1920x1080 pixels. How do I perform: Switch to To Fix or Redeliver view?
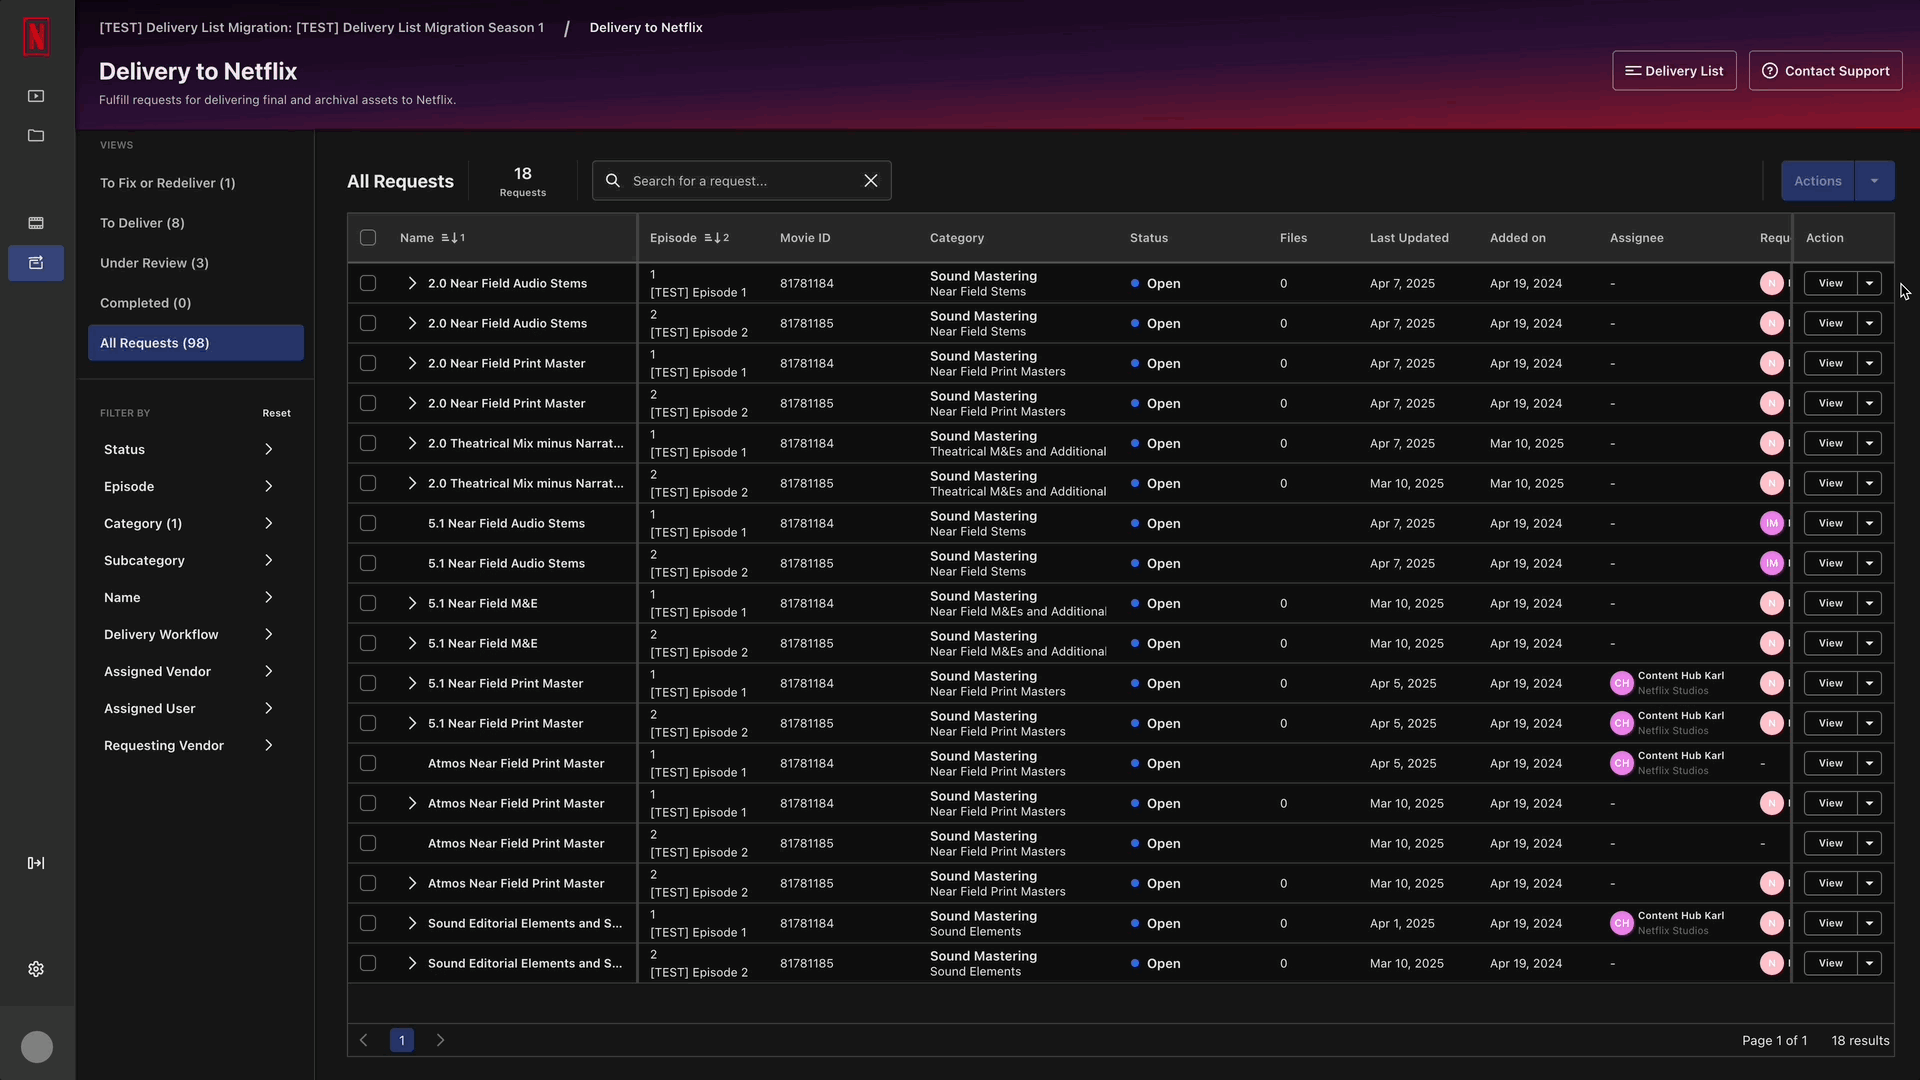[x=196, y=183]
